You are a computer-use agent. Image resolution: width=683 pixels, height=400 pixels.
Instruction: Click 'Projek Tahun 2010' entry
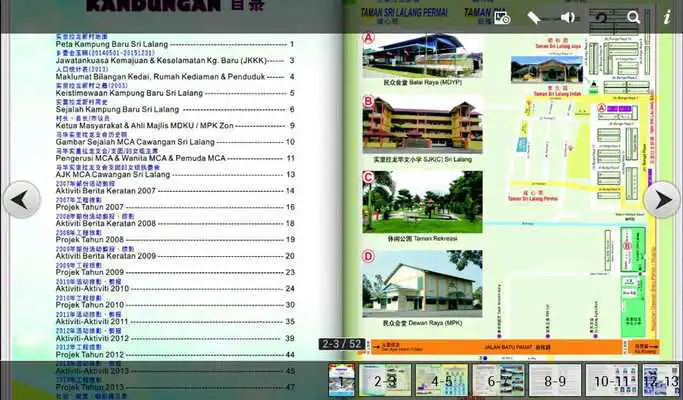[90, 305]
